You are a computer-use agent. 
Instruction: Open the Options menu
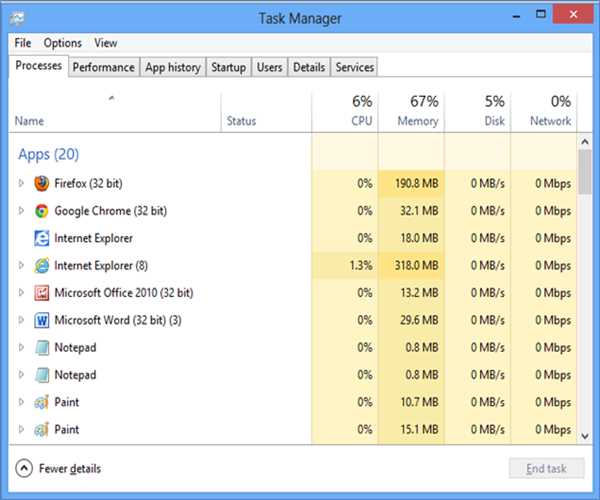click(x=62, y=43)
